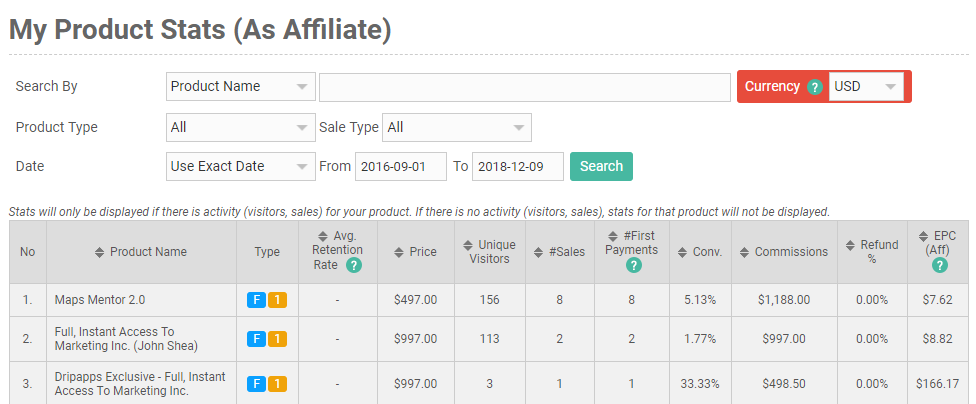The width and height of the screenshot is (976, 404).
Task: Click blue F badge in John Shea row
Action: coord(256,339)
